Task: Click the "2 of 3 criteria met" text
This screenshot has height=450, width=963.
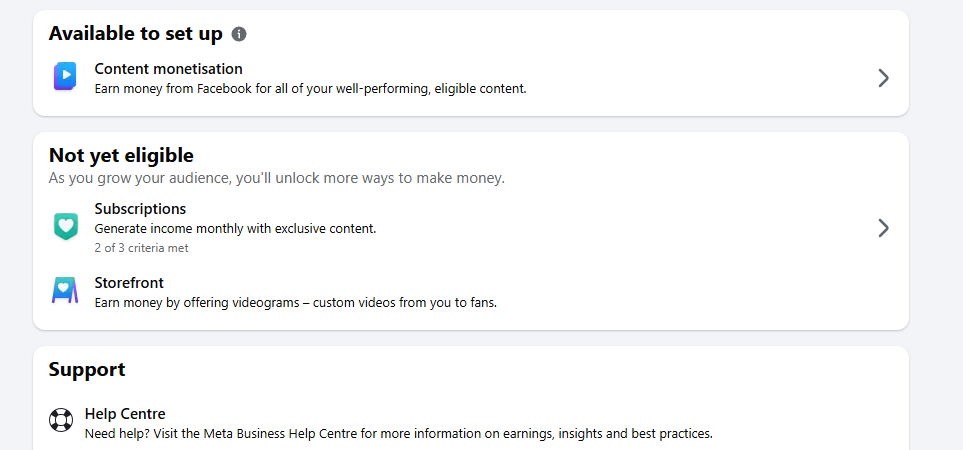Action: (x=141, y=248)
